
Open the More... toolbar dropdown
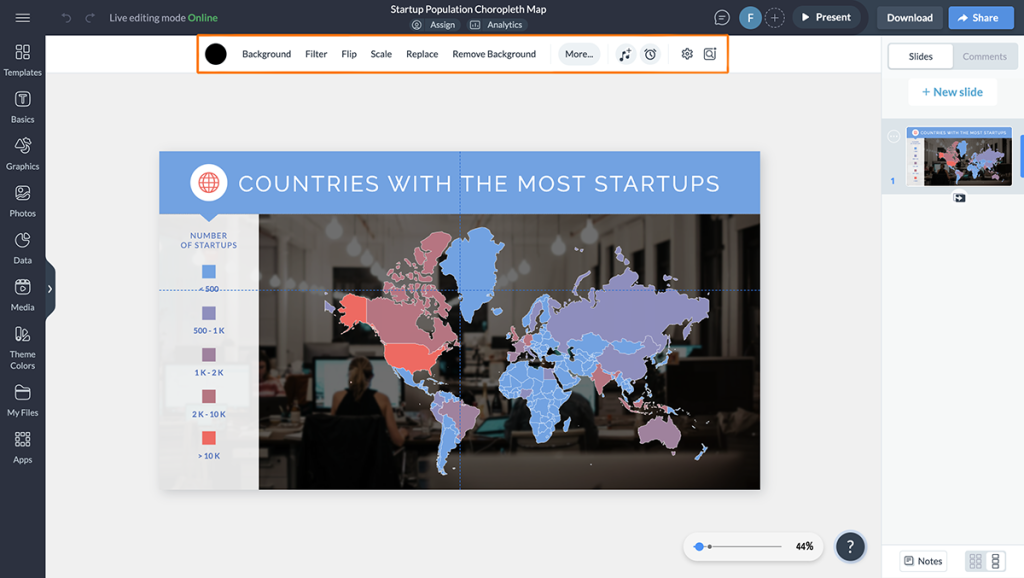point(579,53)
